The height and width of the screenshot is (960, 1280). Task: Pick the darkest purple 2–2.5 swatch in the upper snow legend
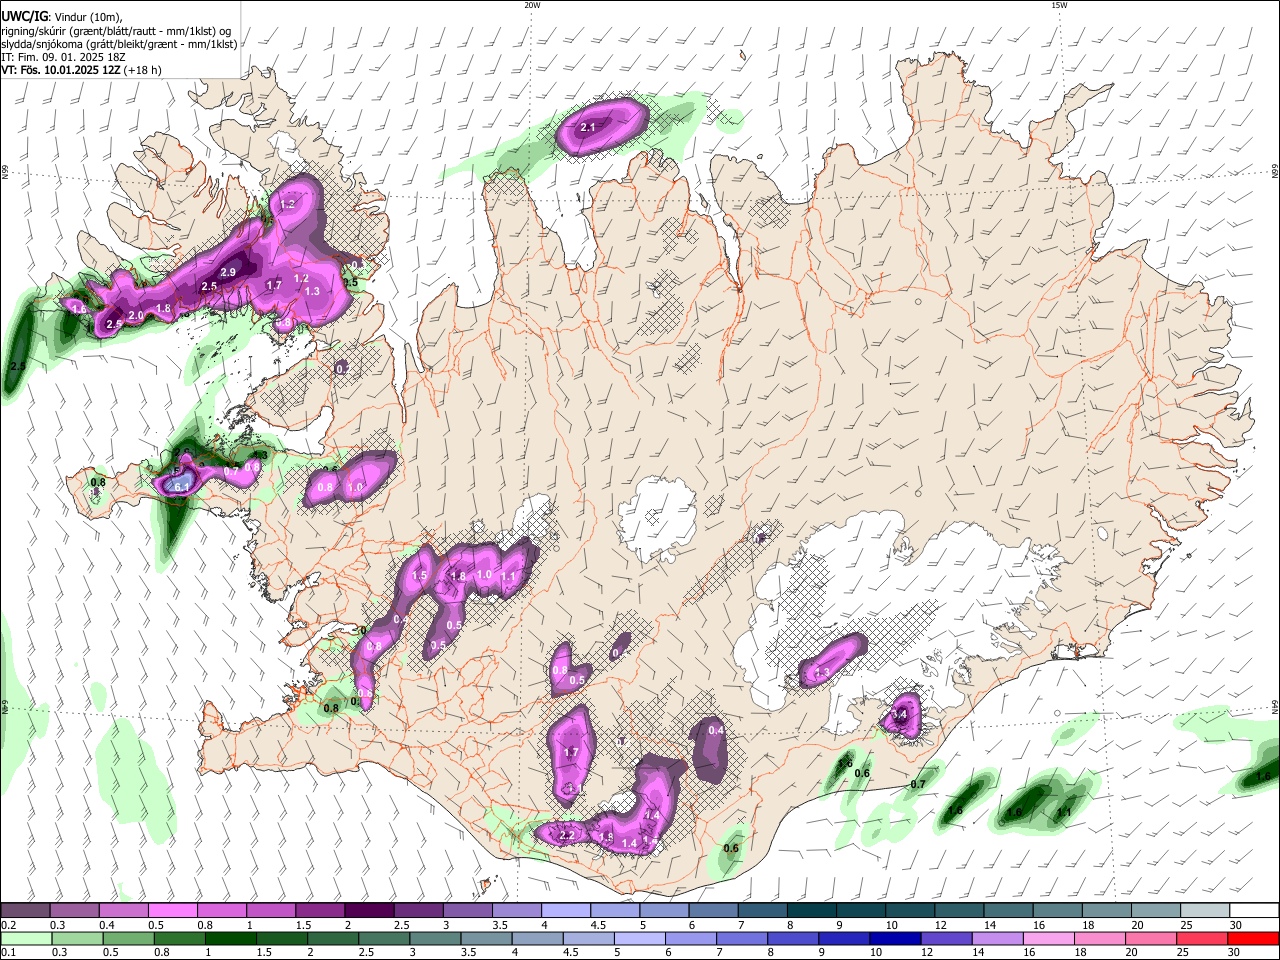coord(368,910)
